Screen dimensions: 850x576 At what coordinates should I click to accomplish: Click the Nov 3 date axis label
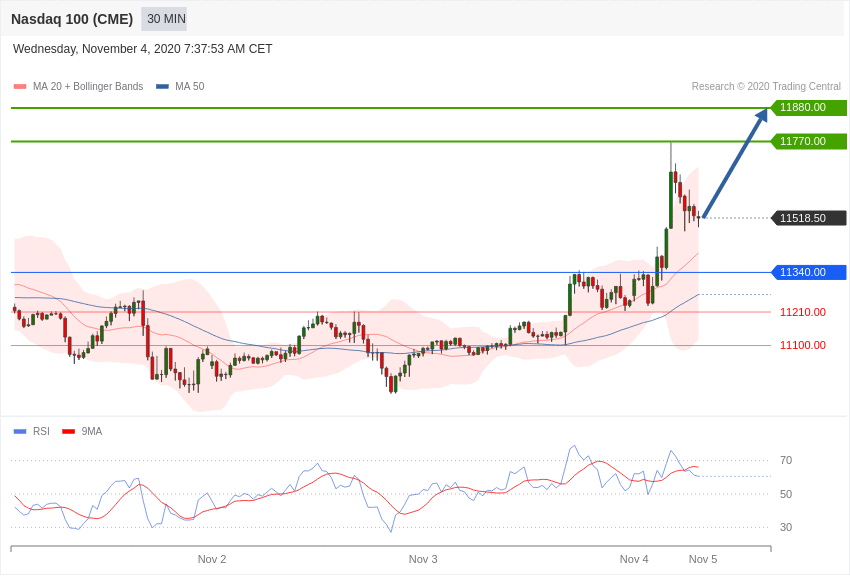[x=423, y=559]
